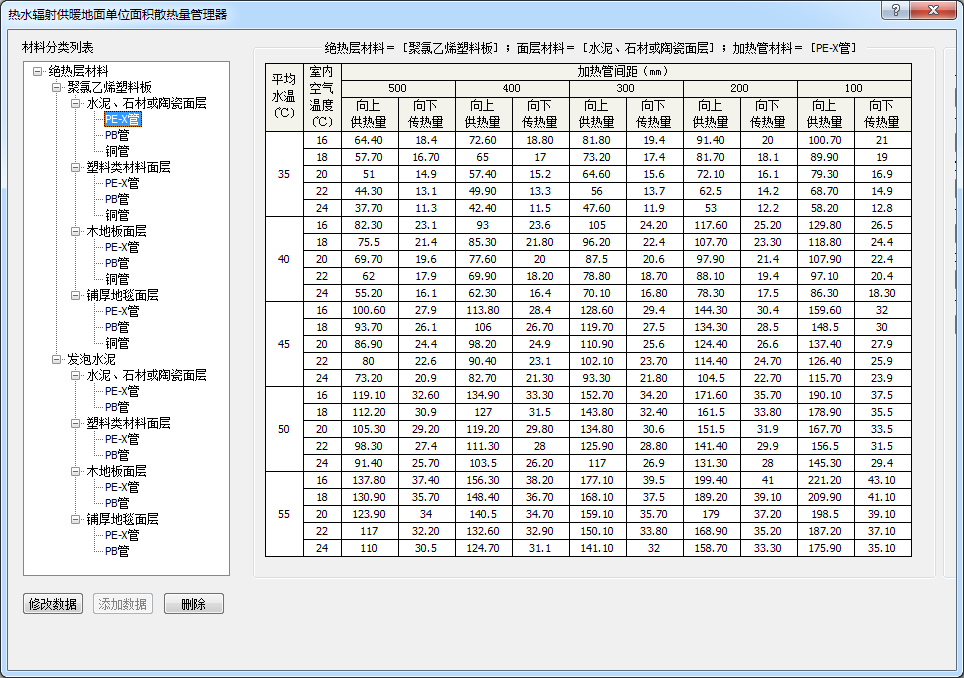
Task: Select 铜管 under 聚氯乙烯塑料板 塑料类材料面层
Action: click(117, 215)
